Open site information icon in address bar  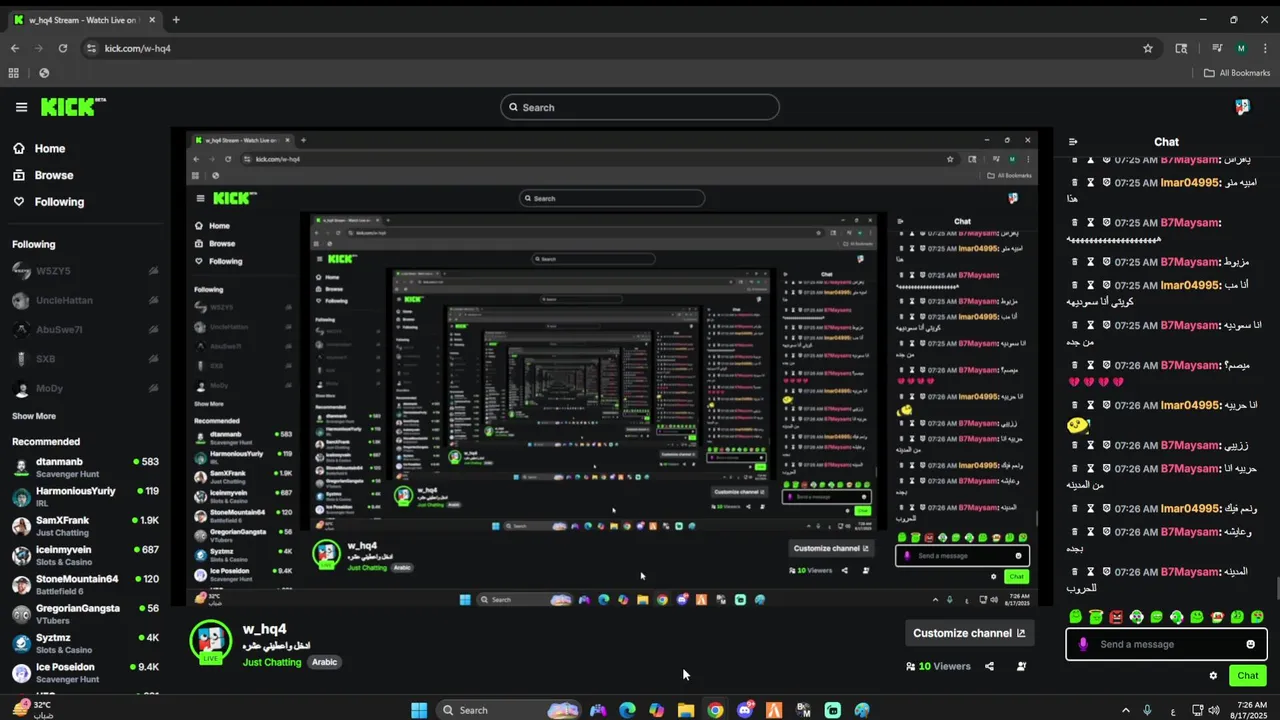(x=91, y=48)
